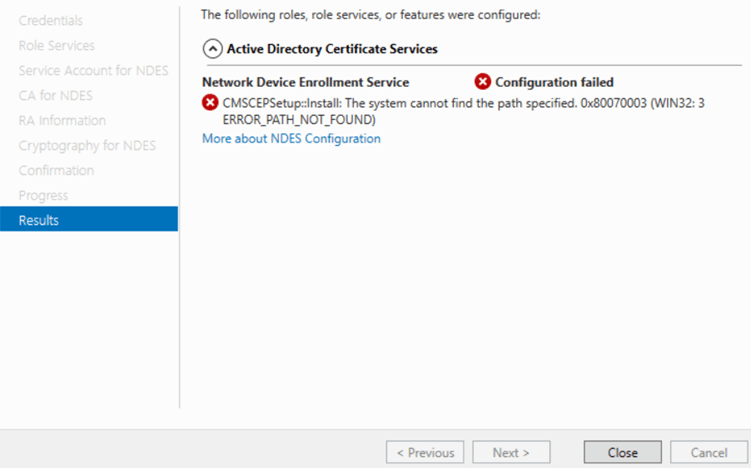
Task: Click Configuration failed status text
Action: pos(554,82)
